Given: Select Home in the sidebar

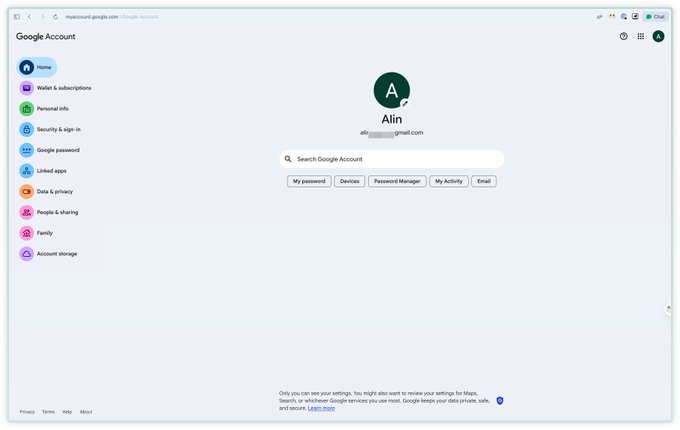Looking at the screenshot, I should 37,67.
